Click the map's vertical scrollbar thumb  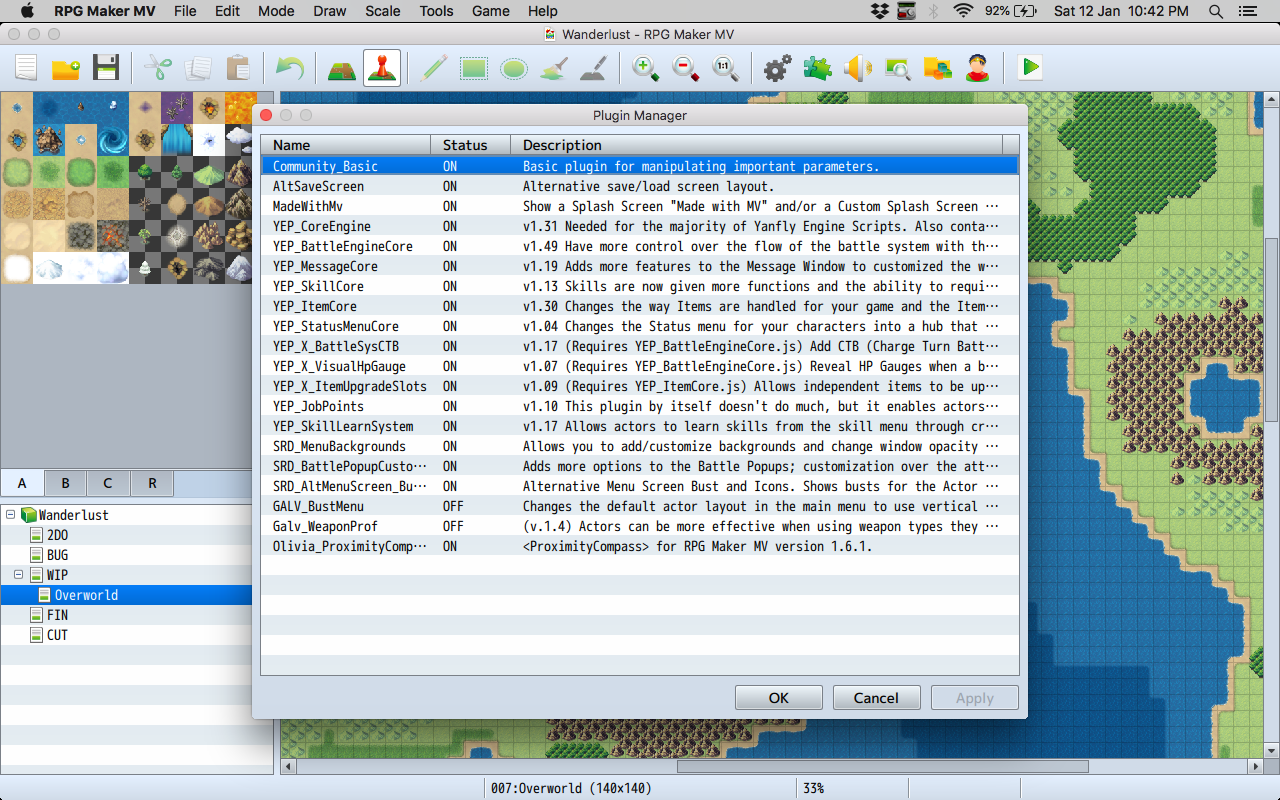(1271, 329)
